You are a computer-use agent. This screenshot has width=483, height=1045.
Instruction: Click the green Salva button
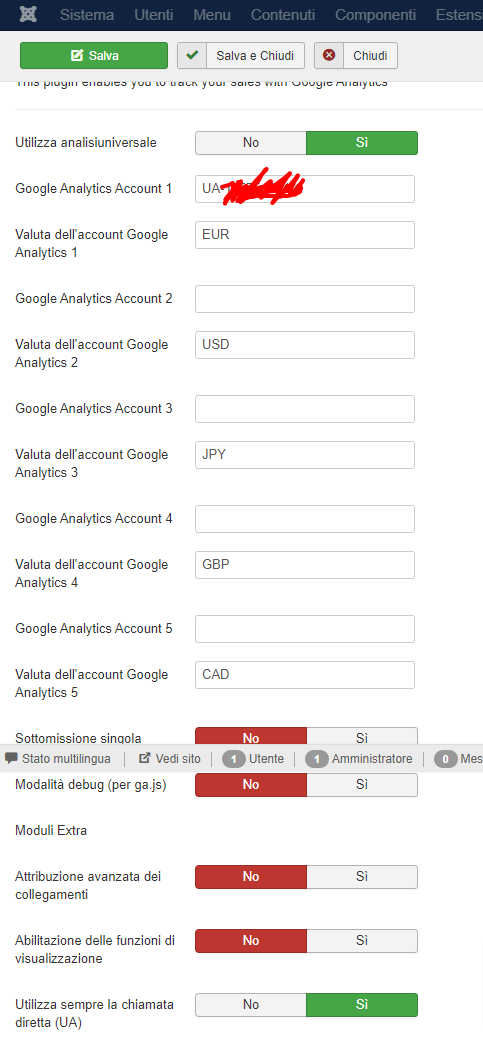[x=94, y=55]
